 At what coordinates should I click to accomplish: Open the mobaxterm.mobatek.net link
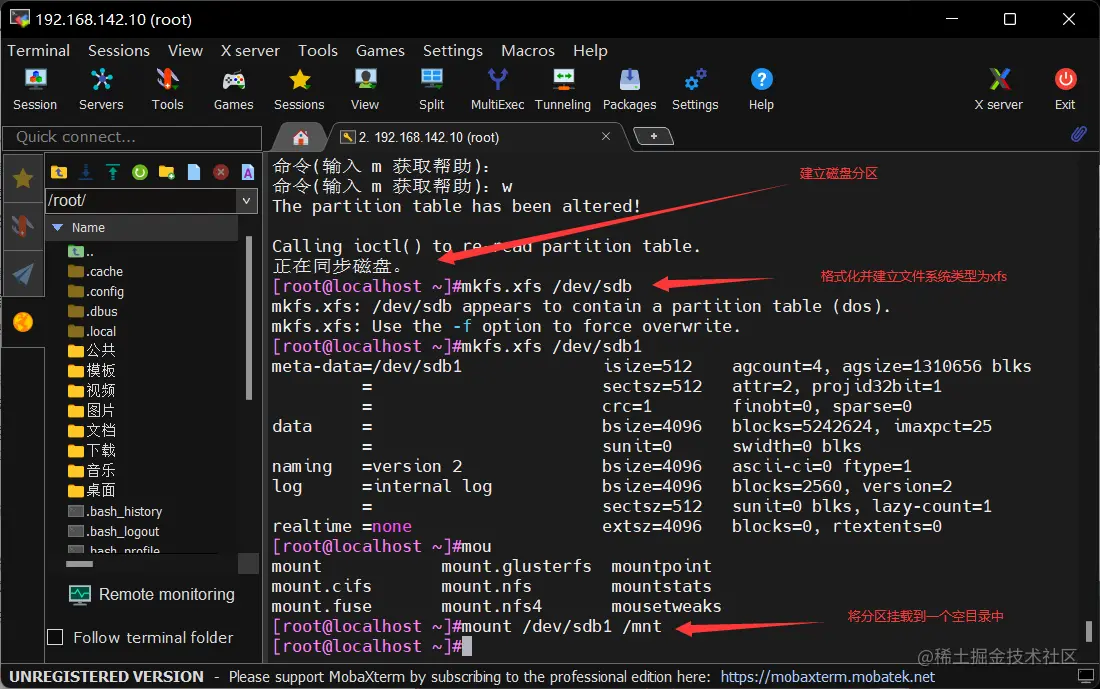(828, 676)
